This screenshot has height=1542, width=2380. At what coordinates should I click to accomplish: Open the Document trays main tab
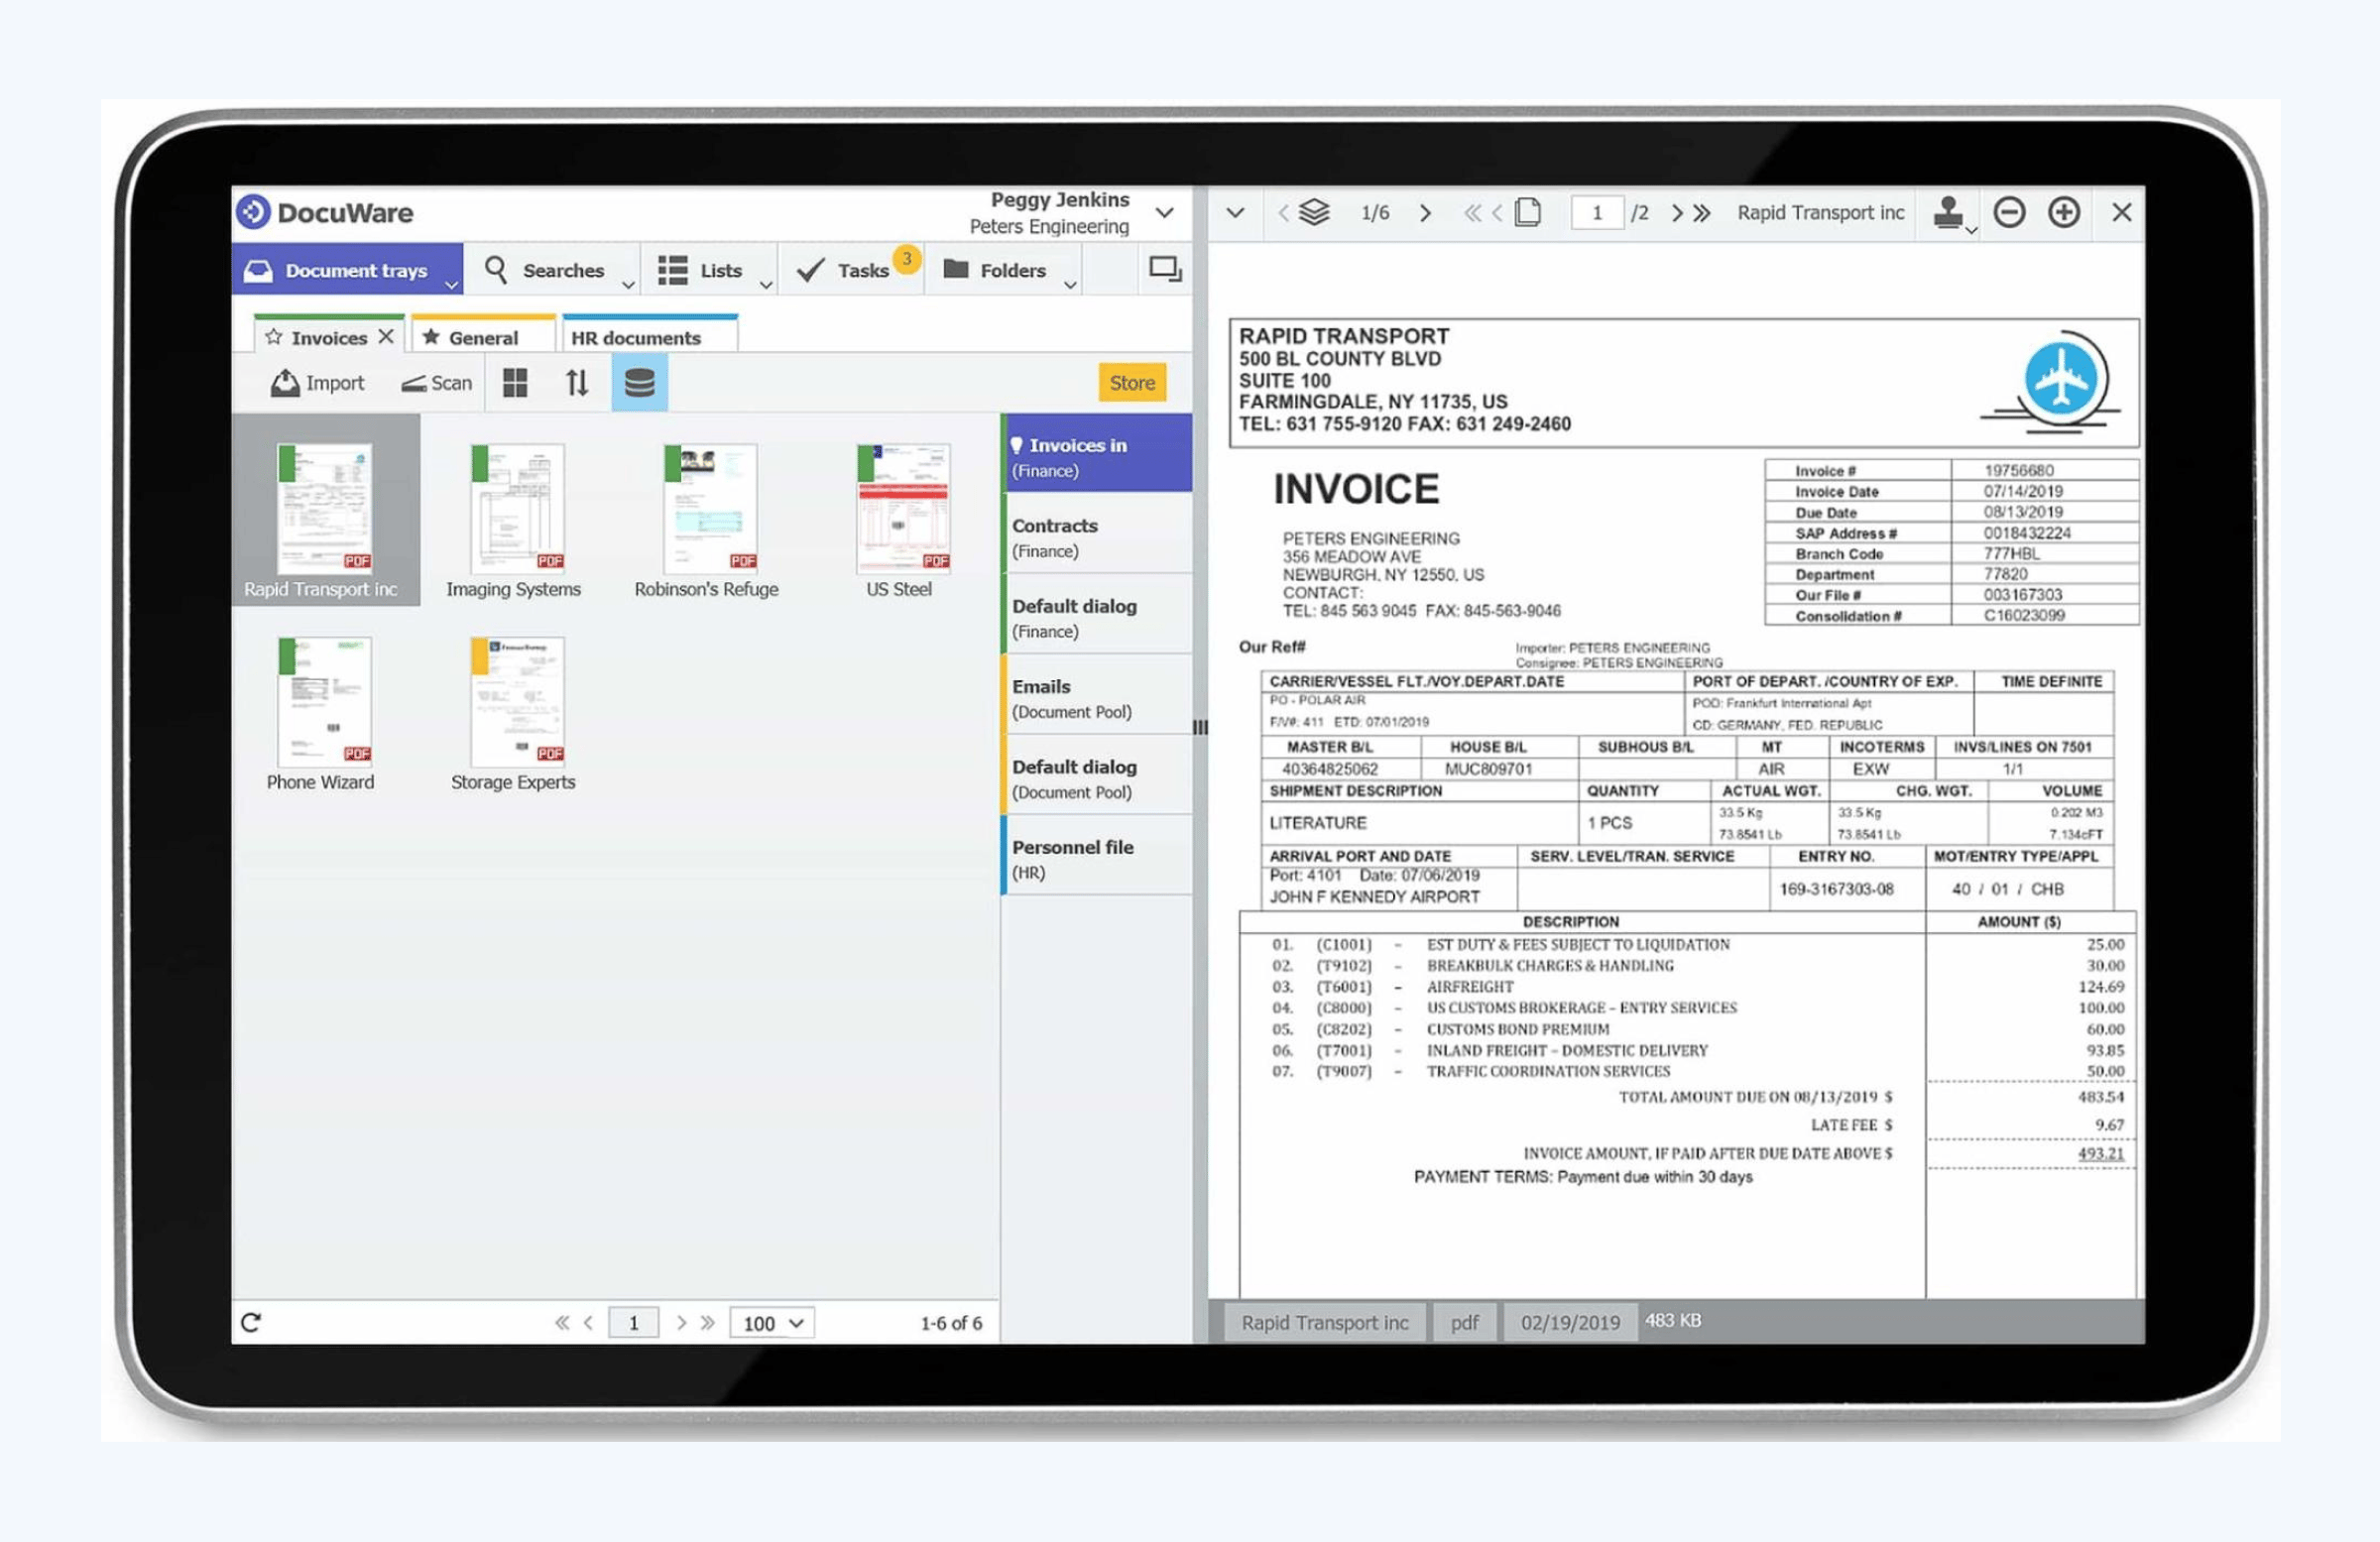348,269
